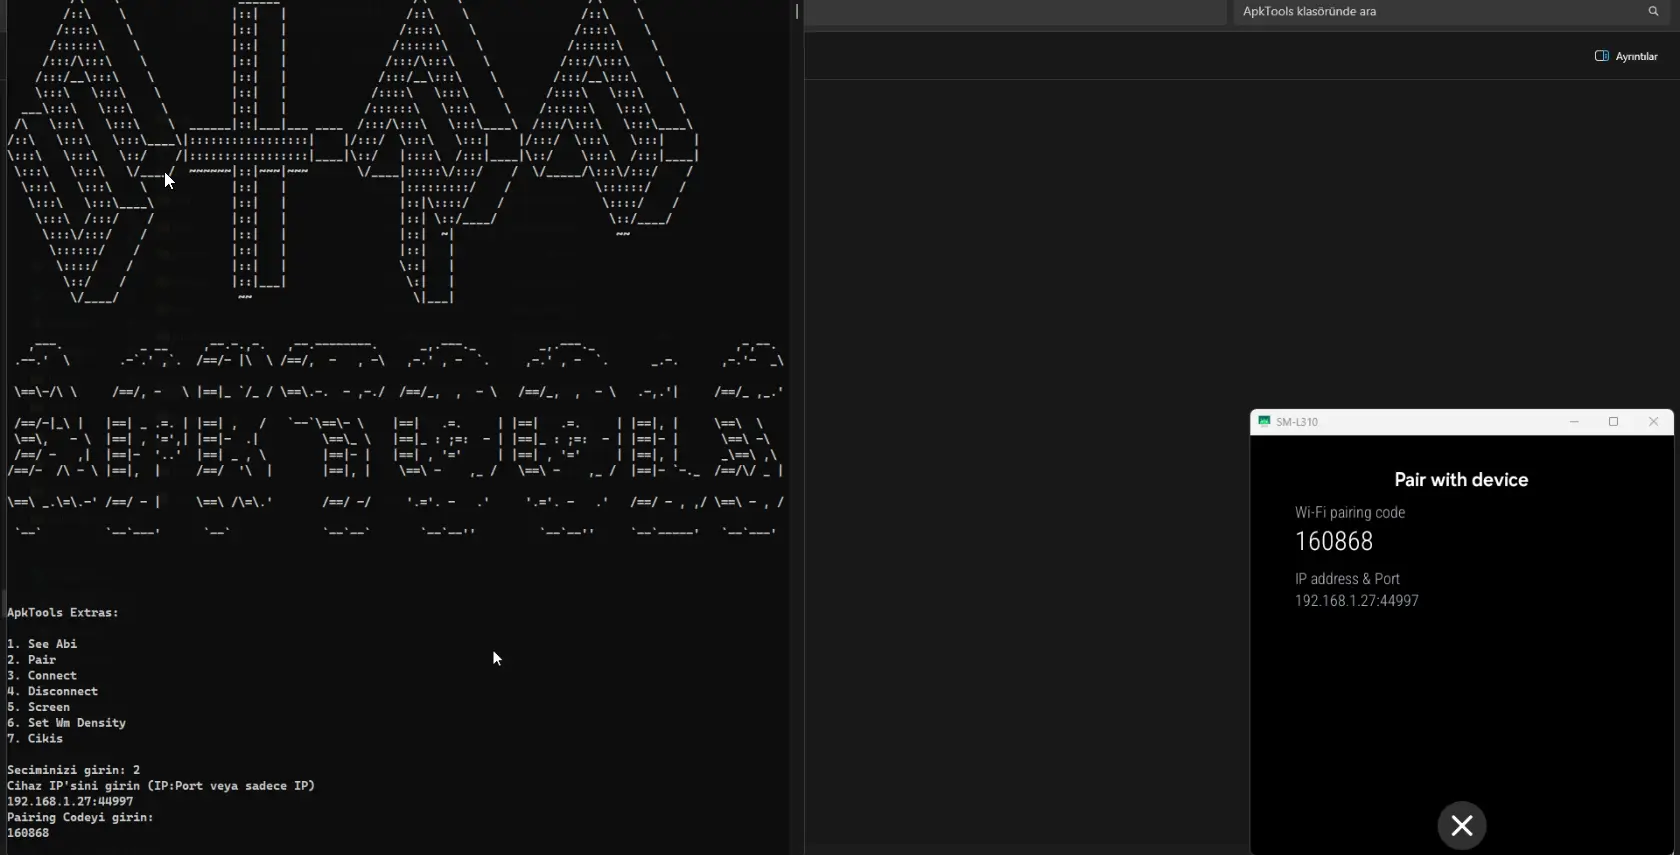Click '1. See Abi' in terminal menu
1680x855 pixels.
(x=42, y=644)
